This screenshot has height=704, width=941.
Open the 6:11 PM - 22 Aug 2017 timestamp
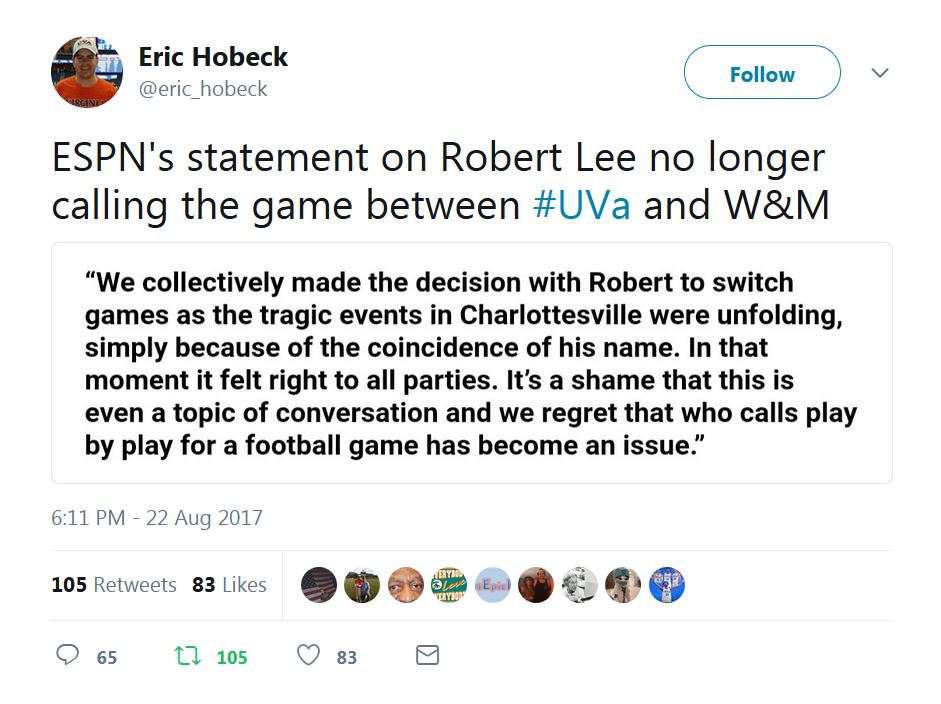(x=157, y=517)
